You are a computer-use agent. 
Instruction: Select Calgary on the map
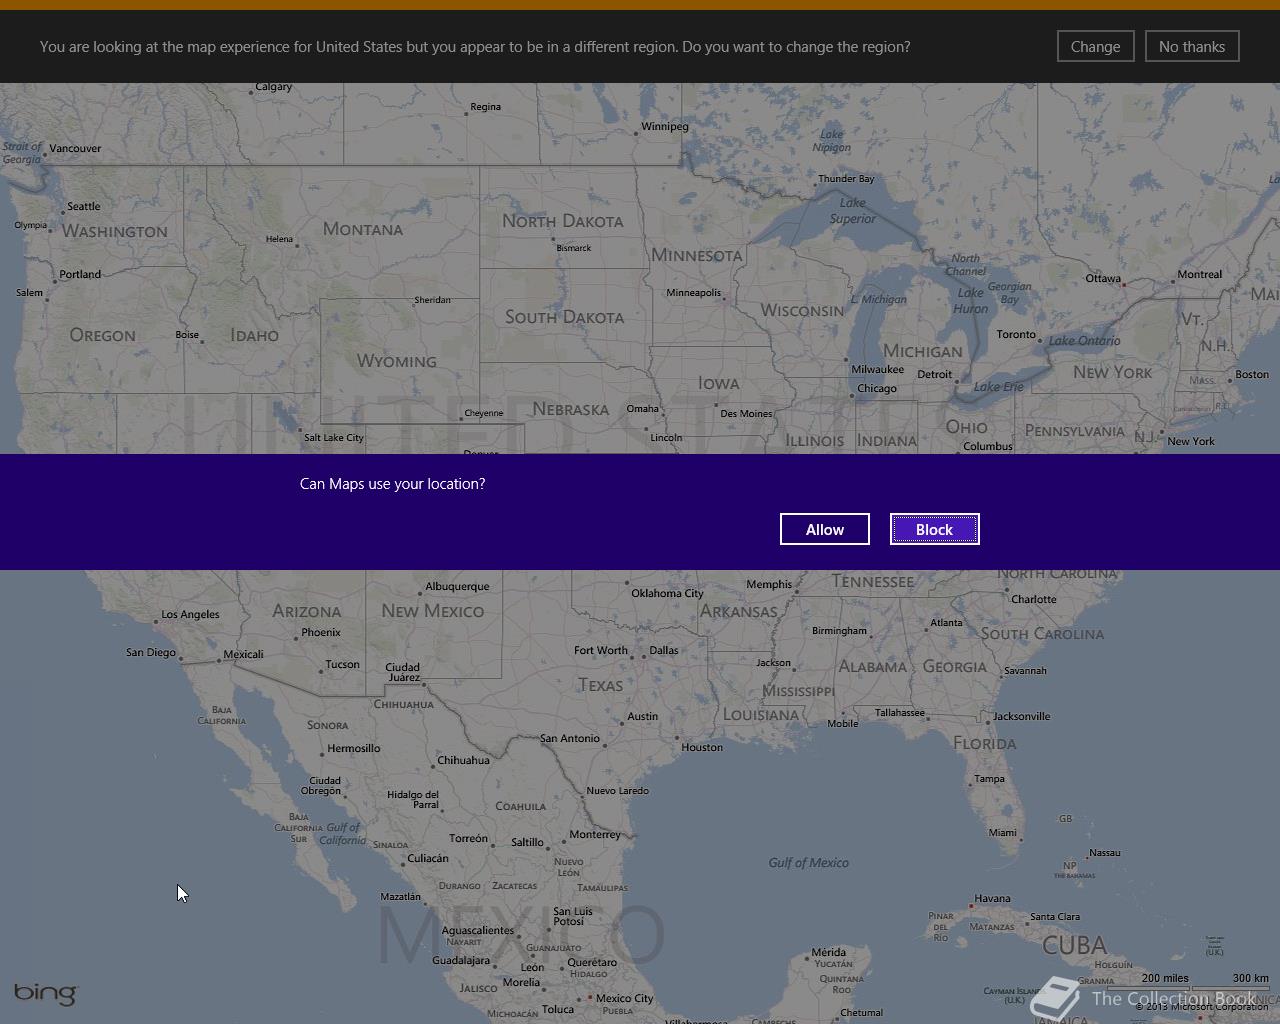point(274,86)
